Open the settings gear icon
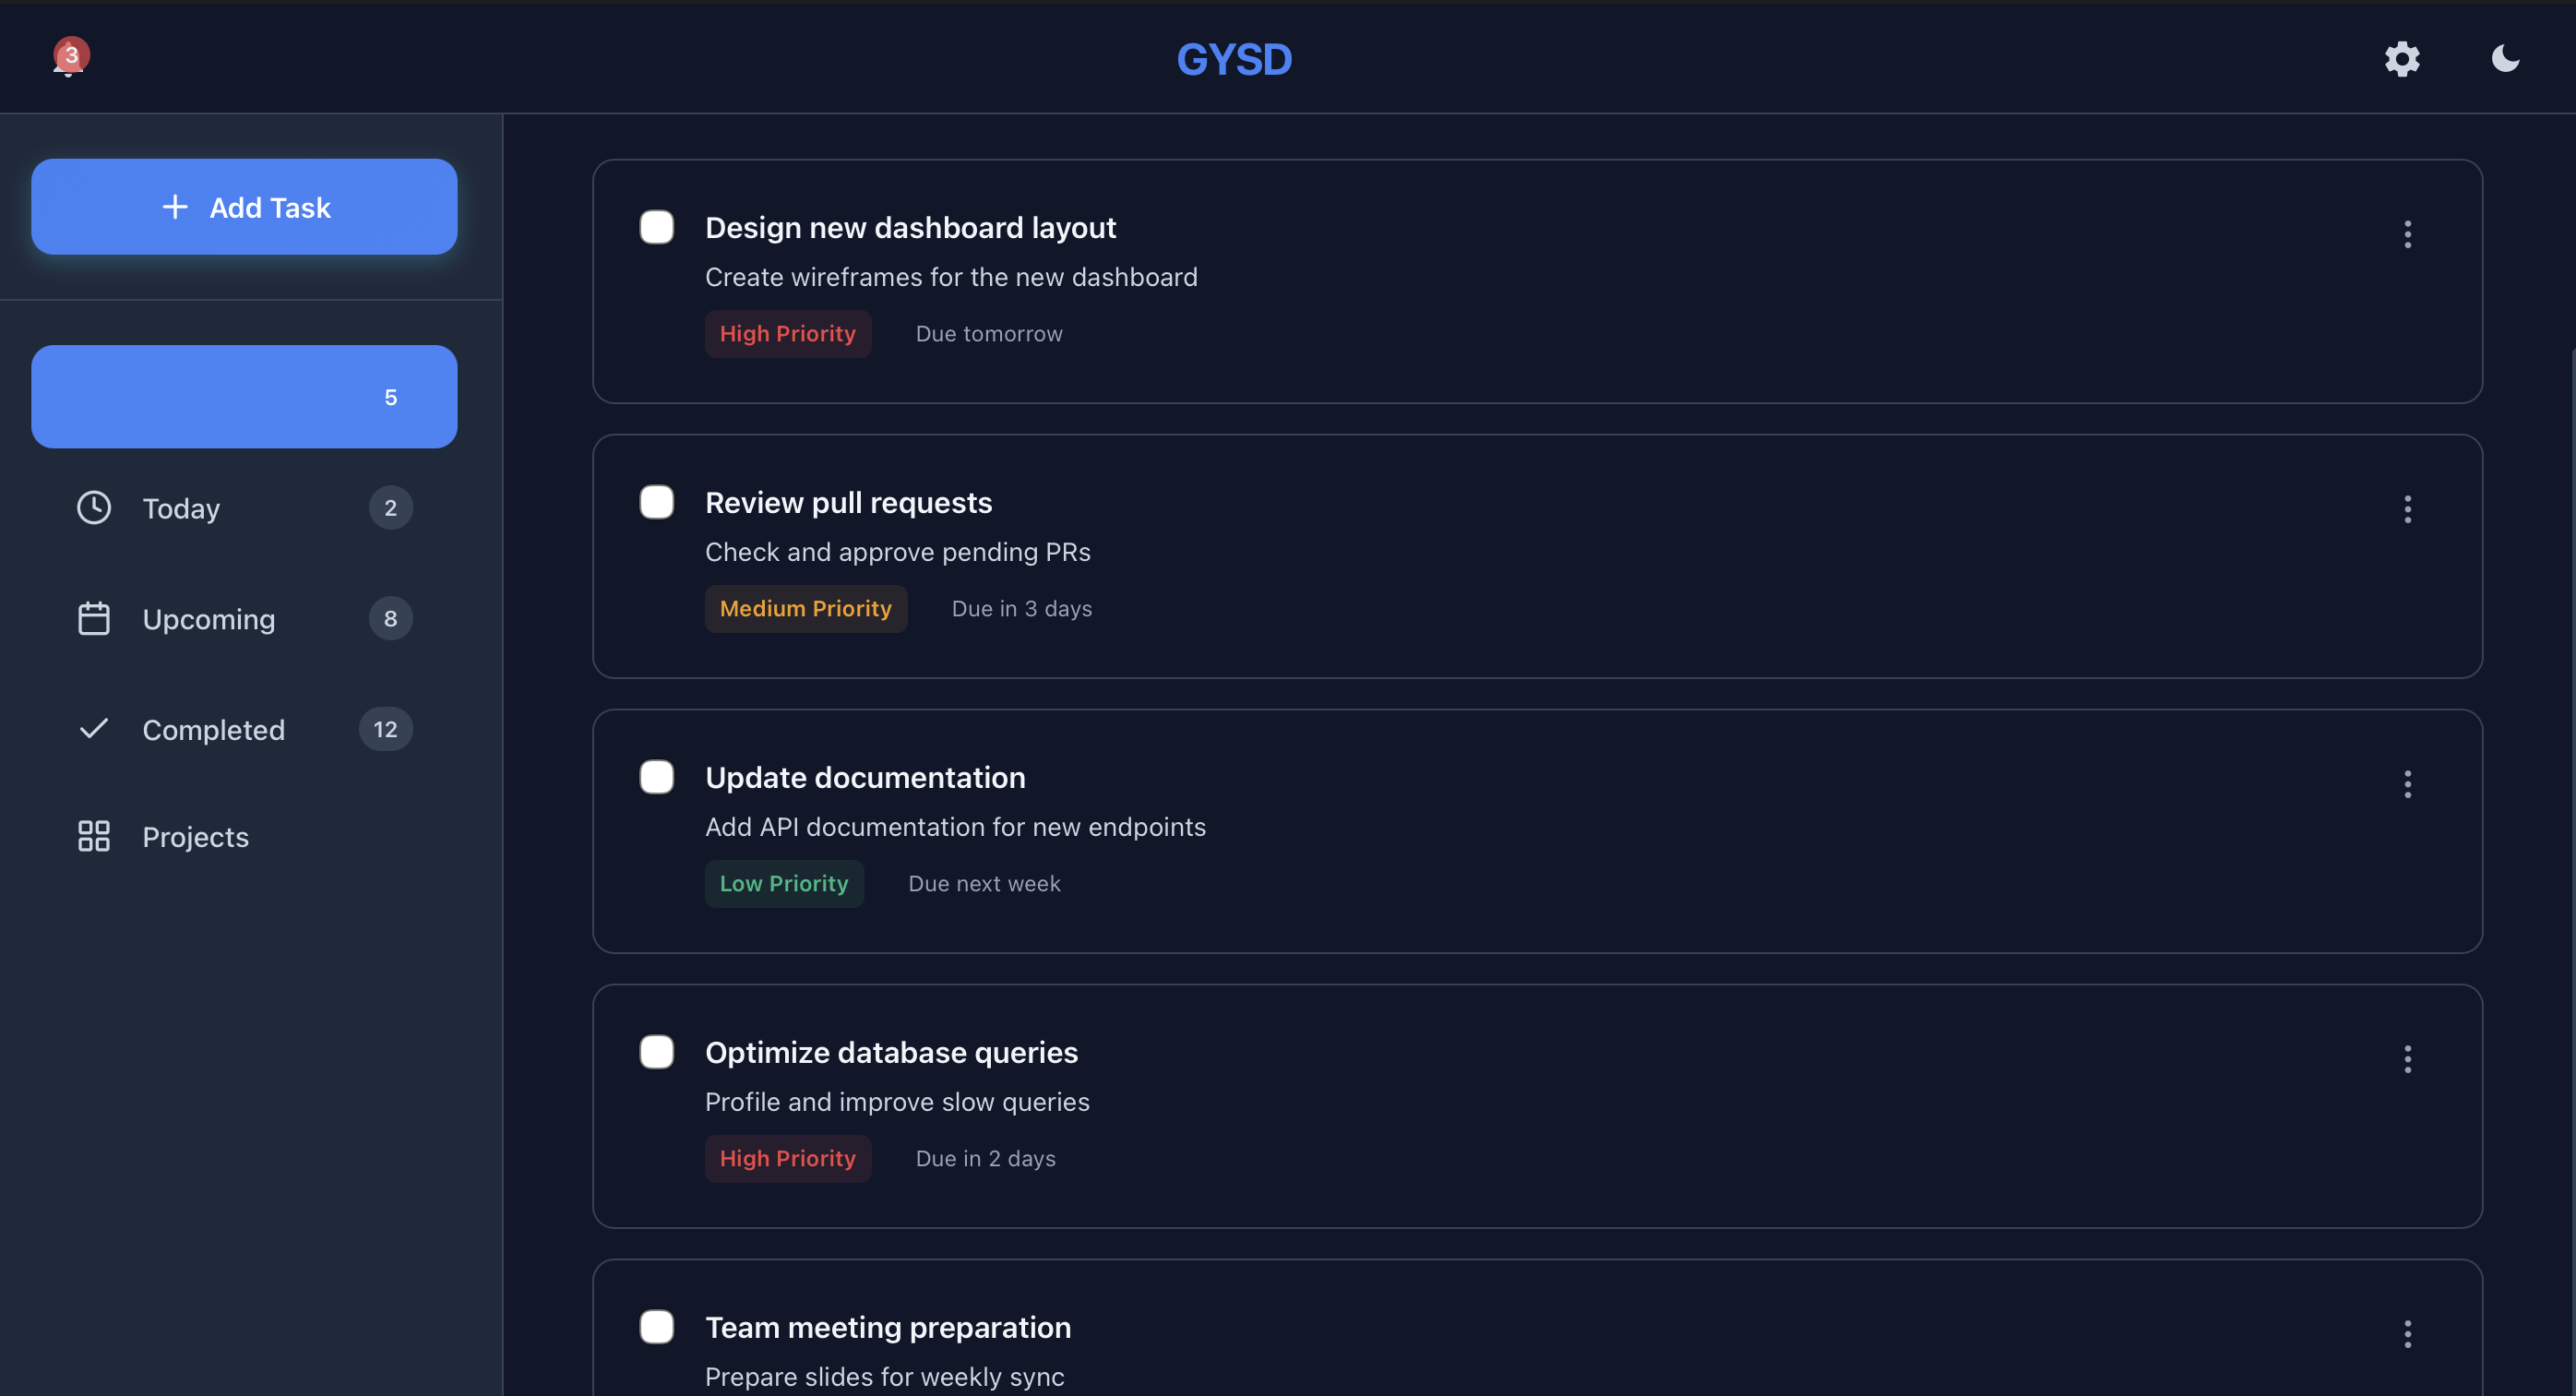The width and height of the screenshot is (2576, 1396). point(2401,59)
